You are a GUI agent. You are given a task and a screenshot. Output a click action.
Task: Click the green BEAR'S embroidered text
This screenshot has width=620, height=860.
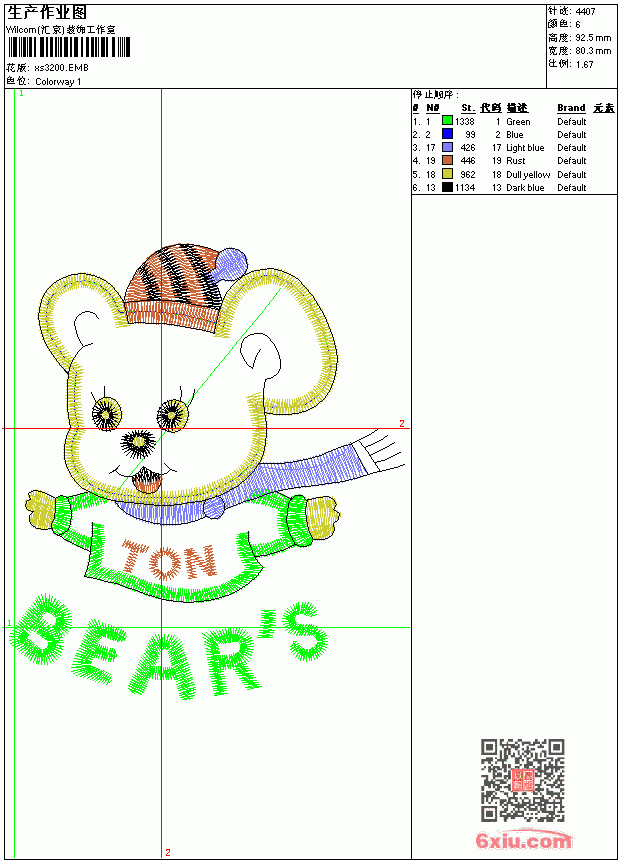[169, 647]
